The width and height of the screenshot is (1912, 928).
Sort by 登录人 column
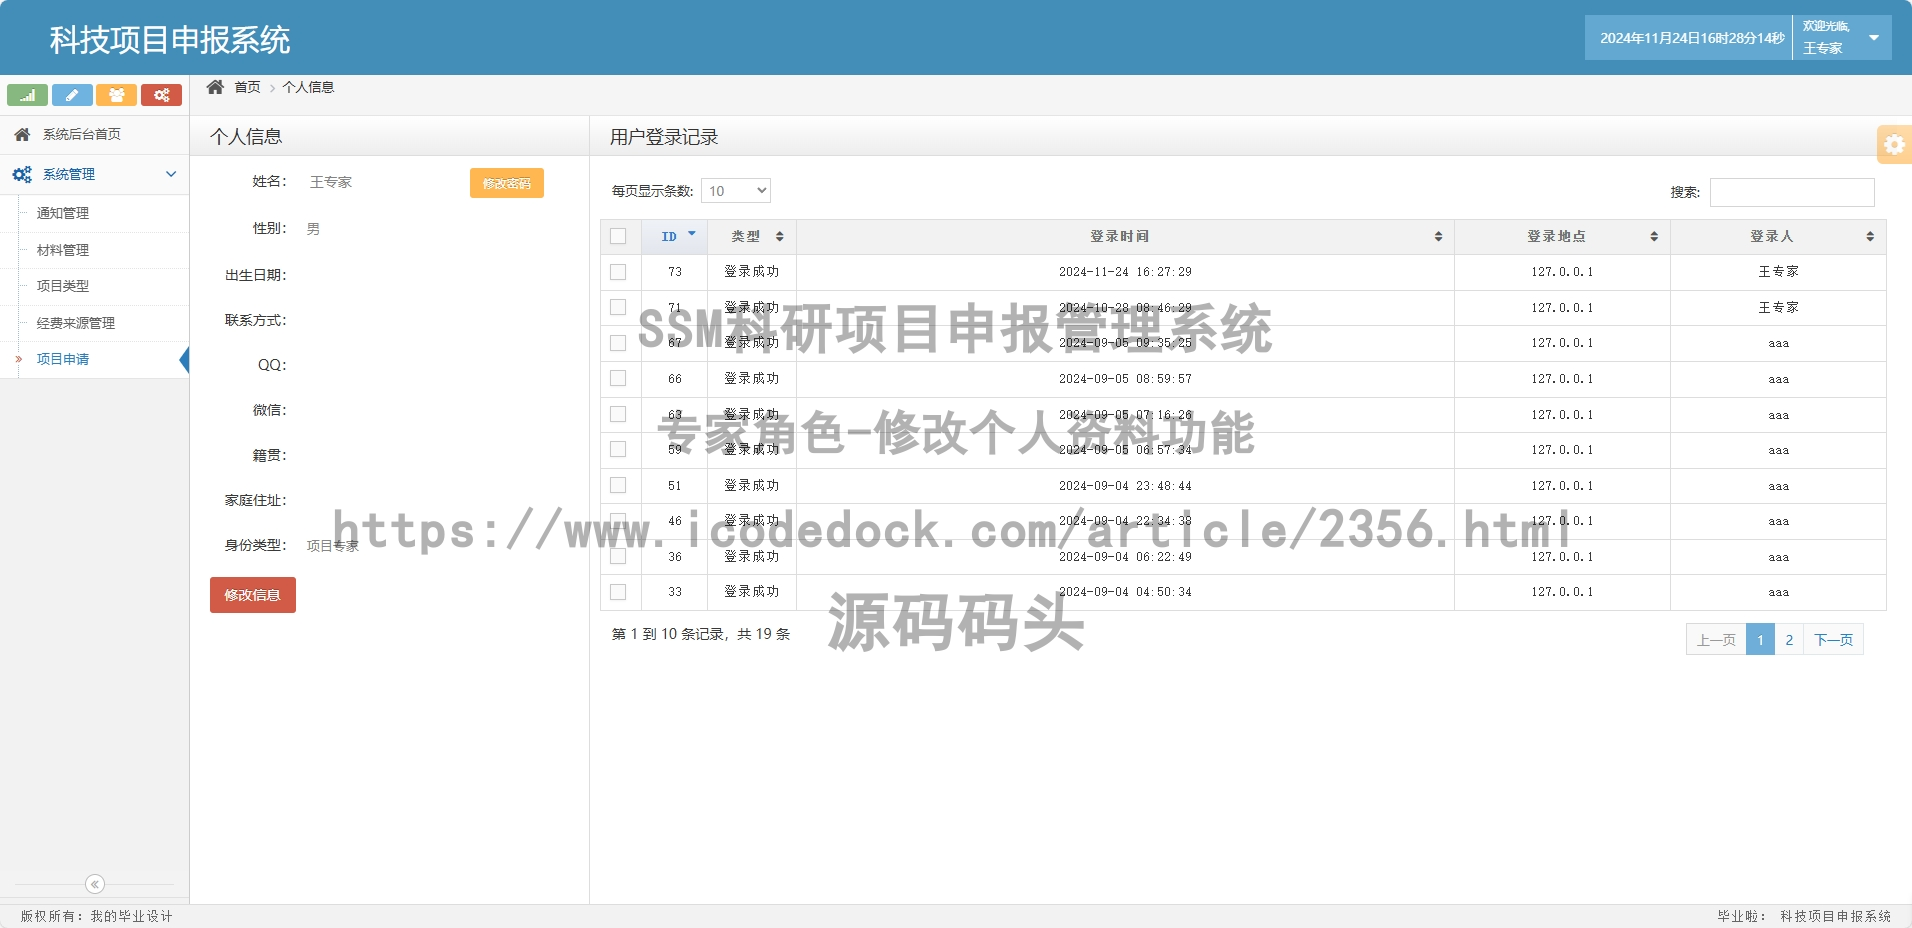click(1778, 237)
